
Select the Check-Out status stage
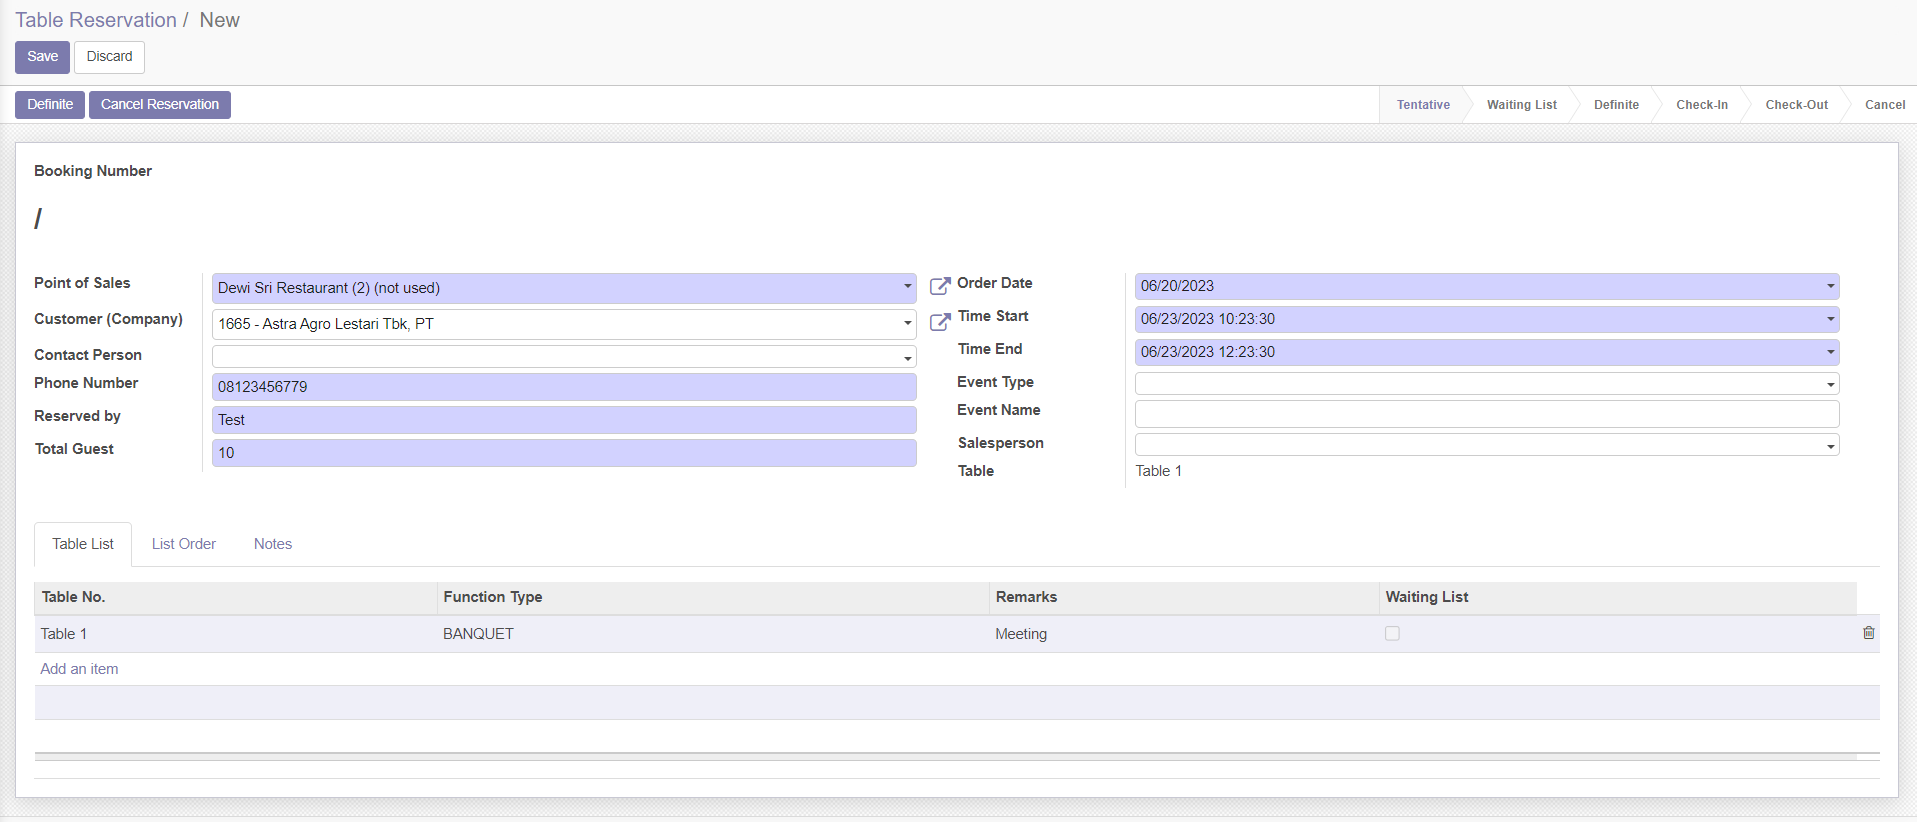pos(1796,105)
